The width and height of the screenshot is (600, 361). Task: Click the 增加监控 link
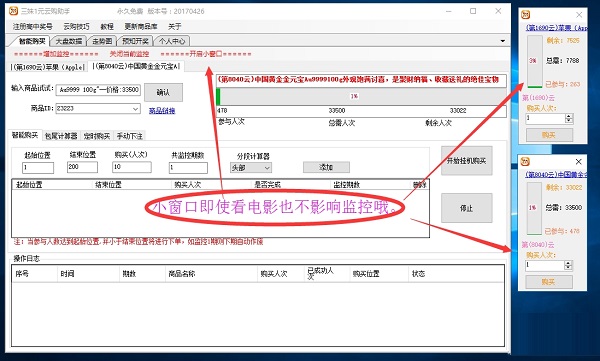point(56,54)
